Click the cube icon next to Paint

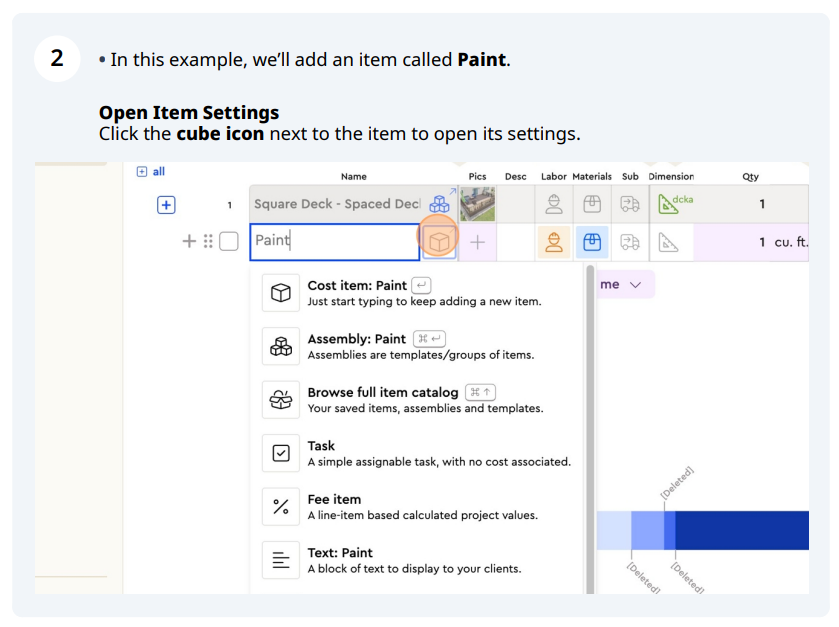pos(439,242)
